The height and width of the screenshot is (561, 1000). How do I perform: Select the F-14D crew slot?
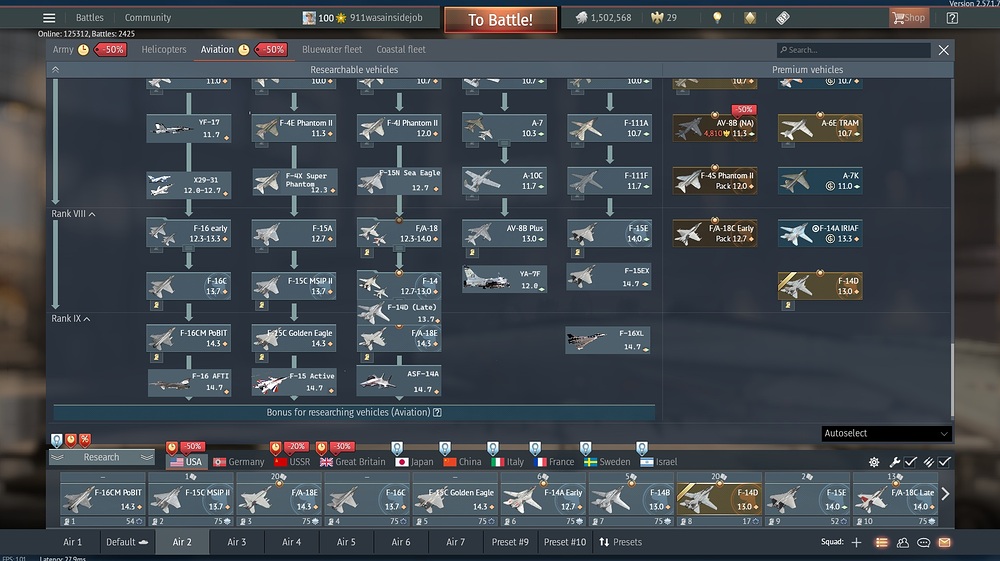click(x=719, y=499)
